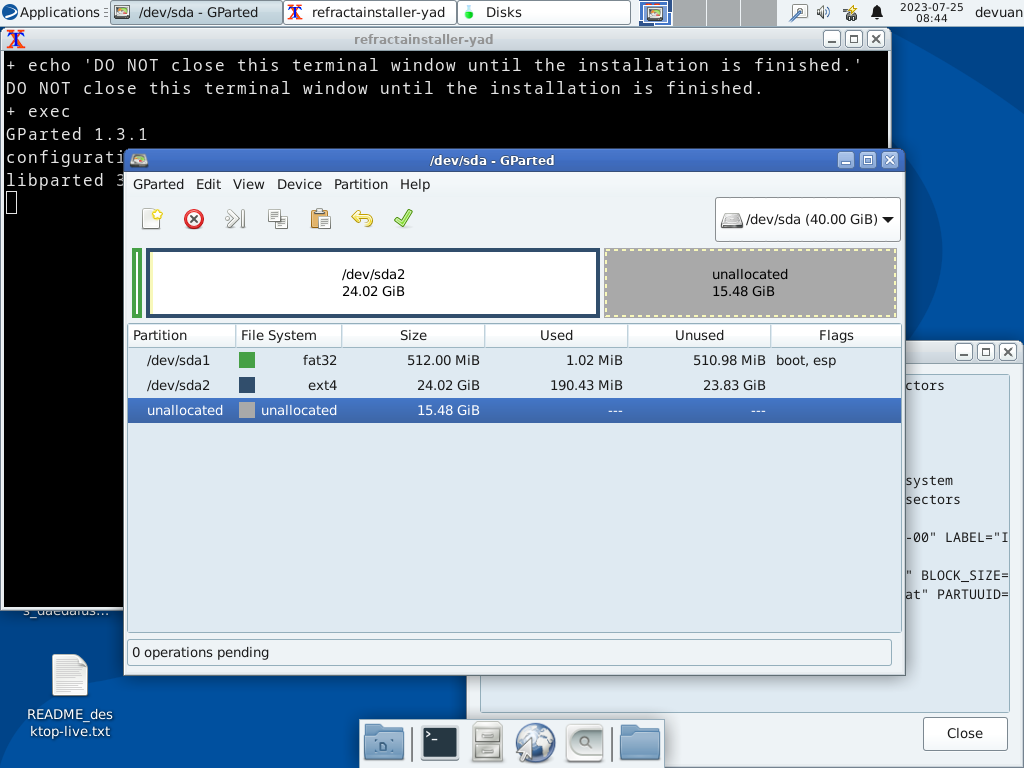Select the /dev/sda2 block in disk map

[x=373, y=283]
